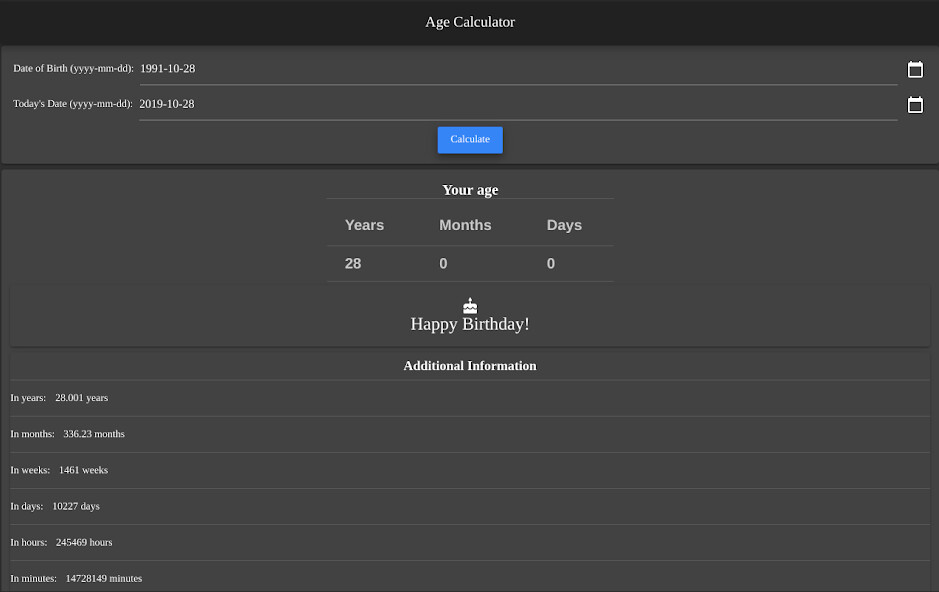This screenshot has width=939, height=592.
Task: Click the Months column header
Action: tap(464, 225)
